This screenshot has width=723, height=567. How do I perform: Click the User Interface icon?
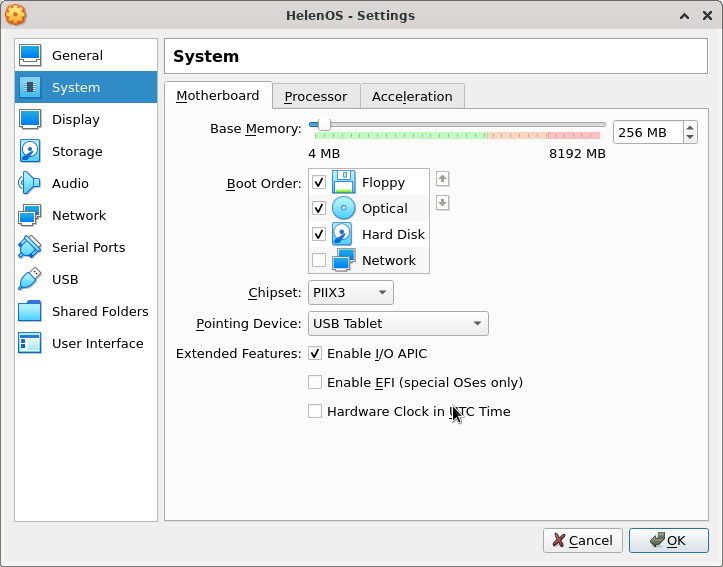click(x=30, y=344)
